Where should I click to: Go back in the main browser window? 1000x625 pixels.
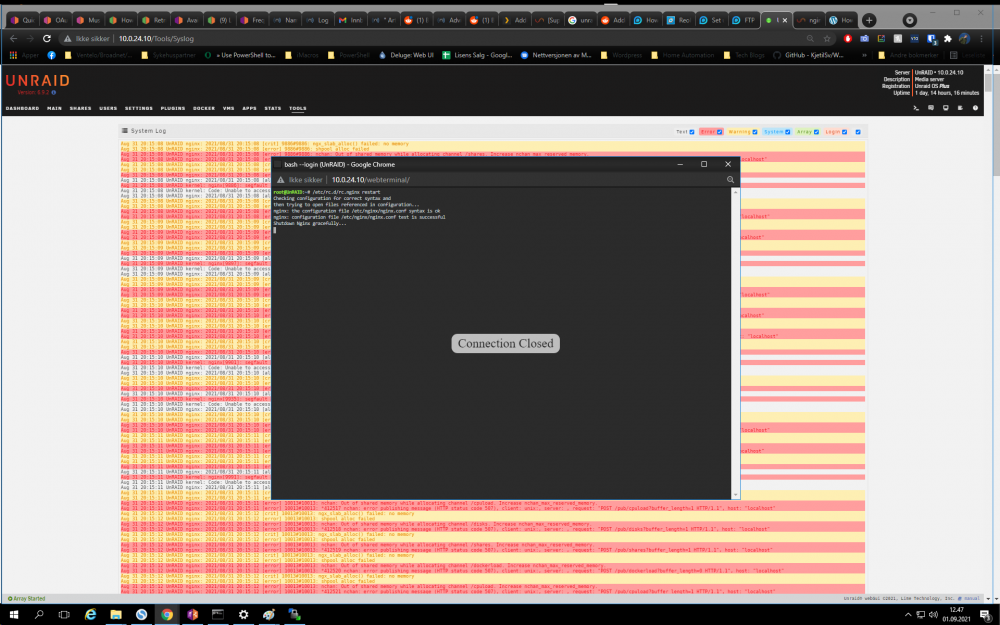(x=13, y=39)
